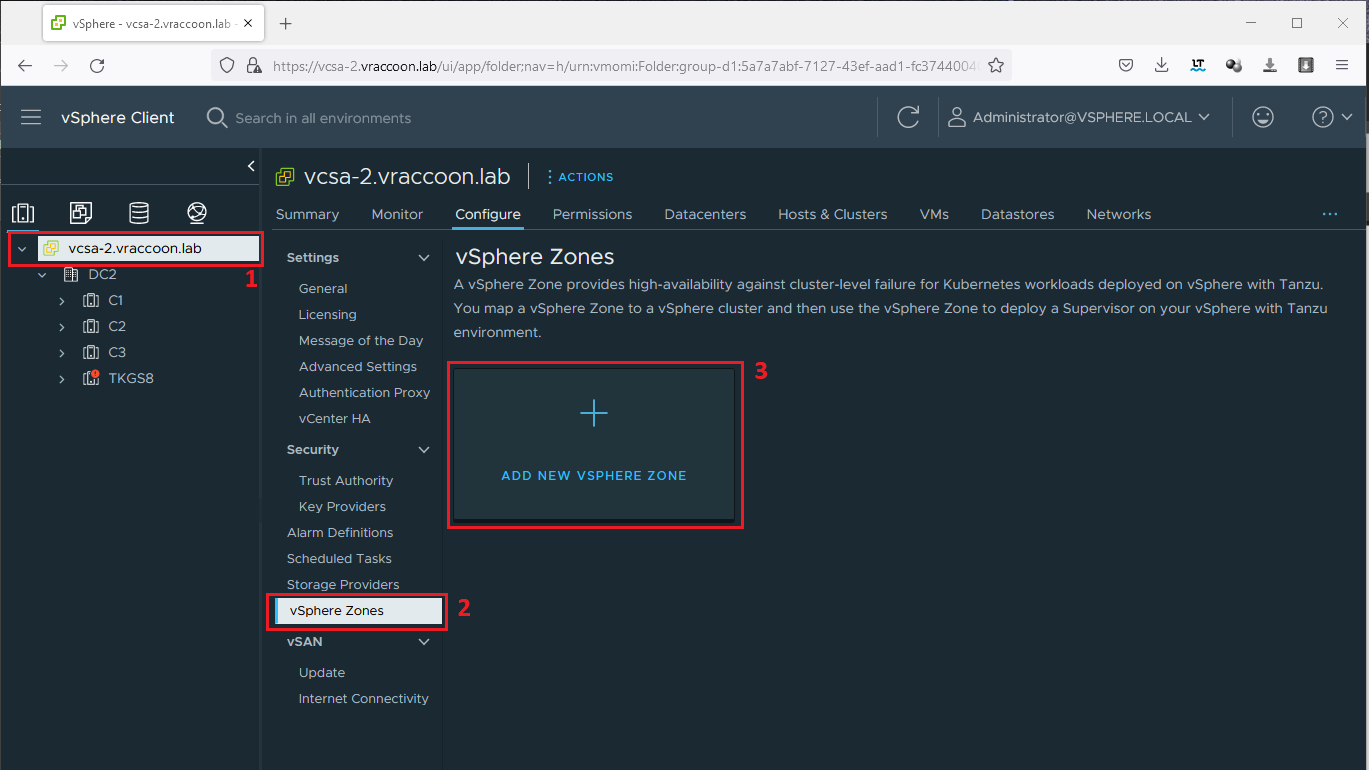The width and height of the screenshot is (1369, 770).
Task: Show more tabs via ellipsis
Action: coord(1329,214)
